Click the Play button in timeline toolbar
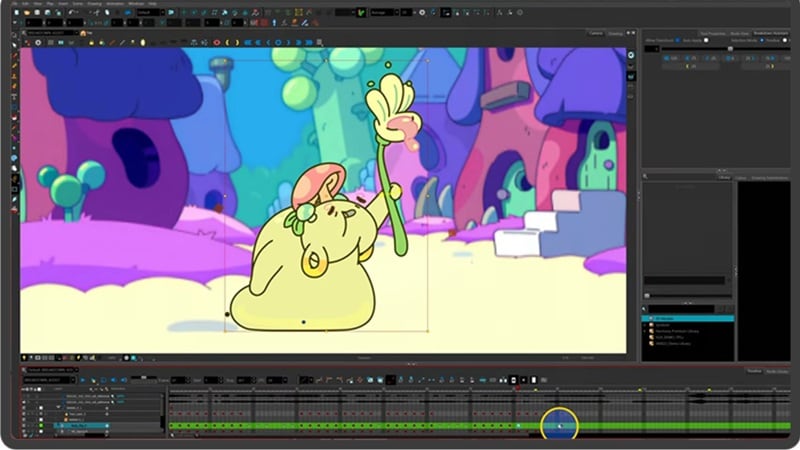 pos(83,380)
